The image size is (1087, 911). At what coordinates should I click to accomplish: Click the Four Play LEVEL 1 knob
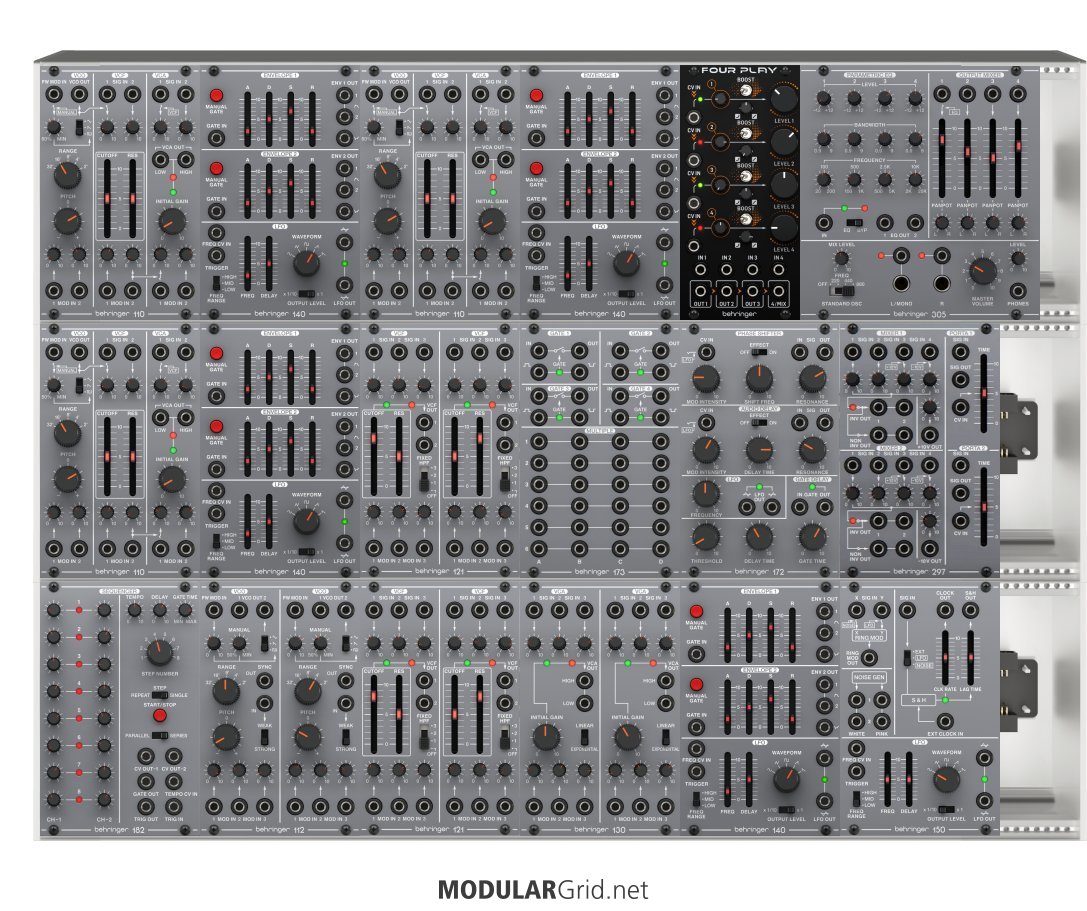tap(783, 99)
